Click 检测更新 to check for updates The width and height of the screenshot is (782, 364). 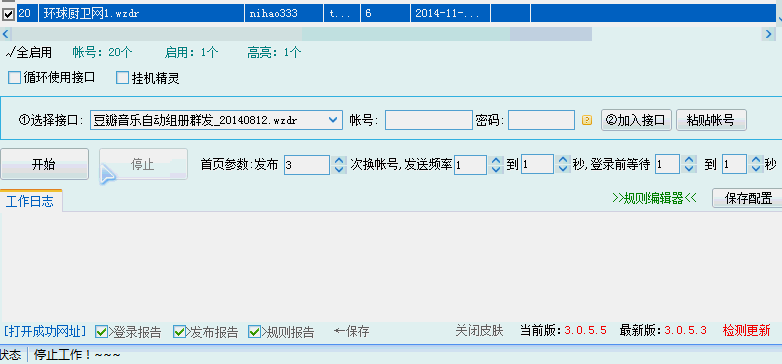(747, 331)
